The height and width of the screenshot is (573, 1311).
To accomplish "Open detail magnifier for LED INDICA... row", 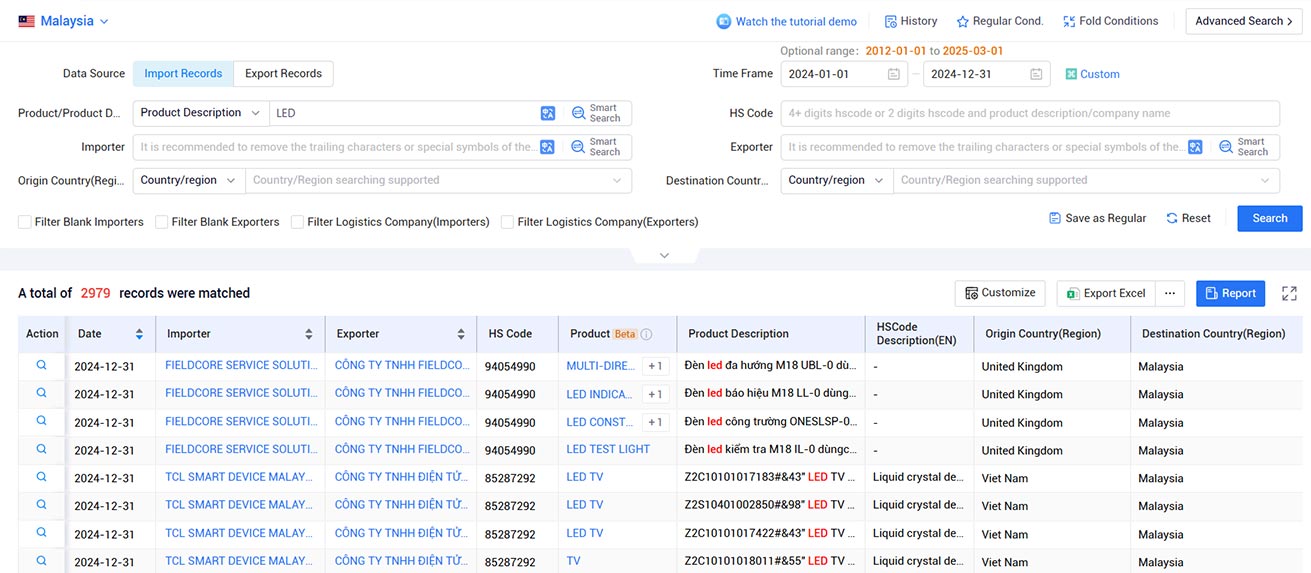I will click(42, 393).
